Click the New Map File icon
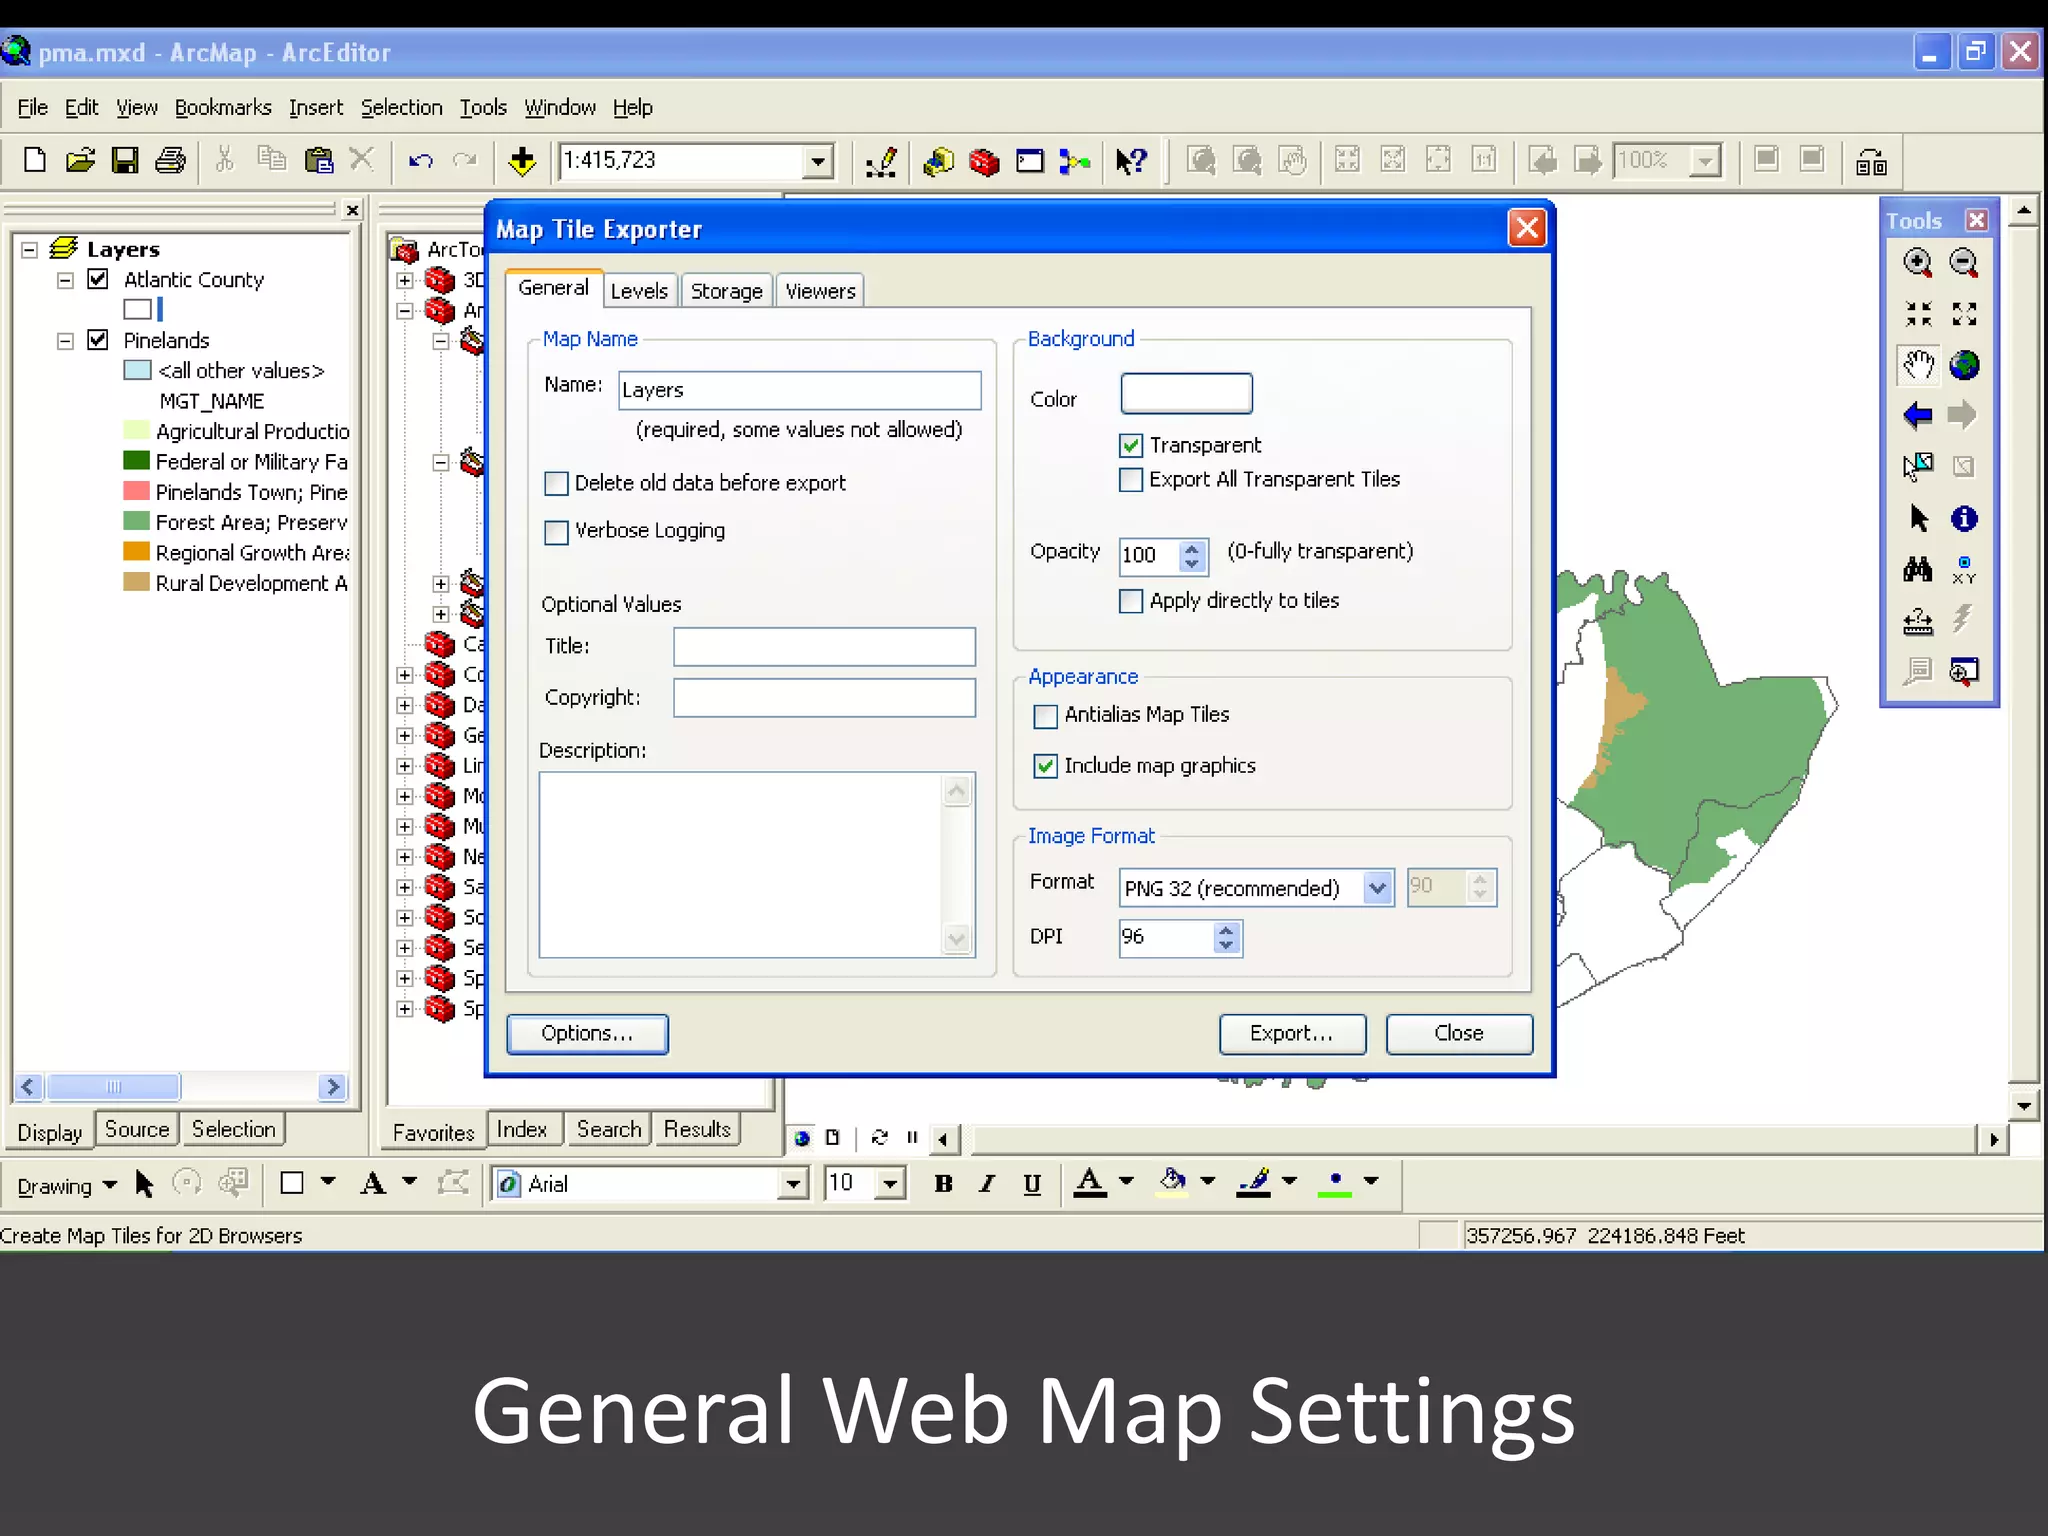 35,160
